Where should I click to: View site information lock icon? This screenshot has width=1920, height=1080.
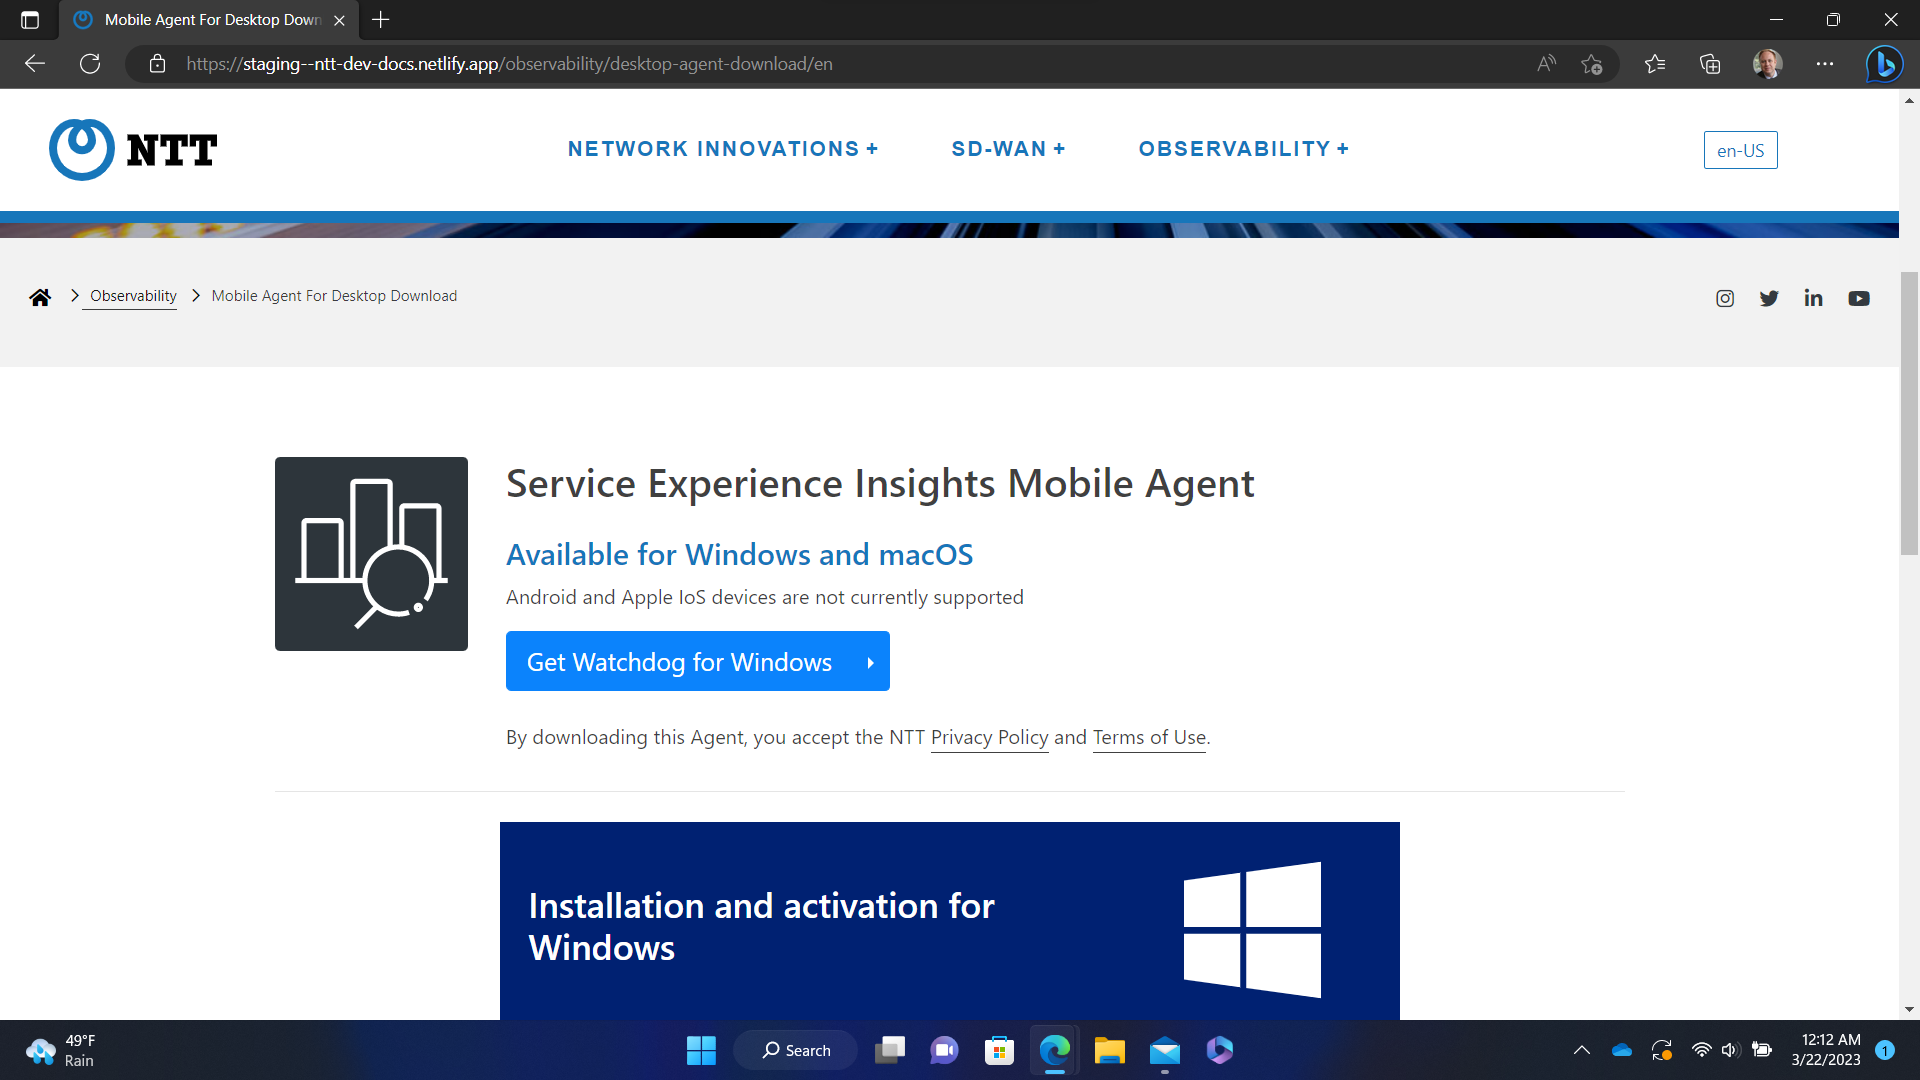[157, 64]
